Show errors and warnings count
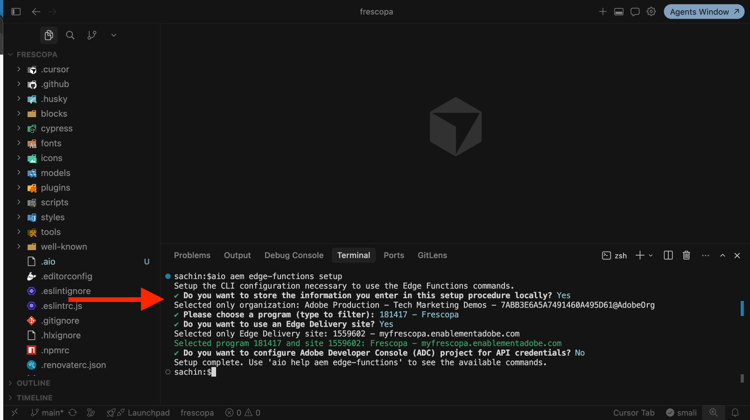 point(243,413)
